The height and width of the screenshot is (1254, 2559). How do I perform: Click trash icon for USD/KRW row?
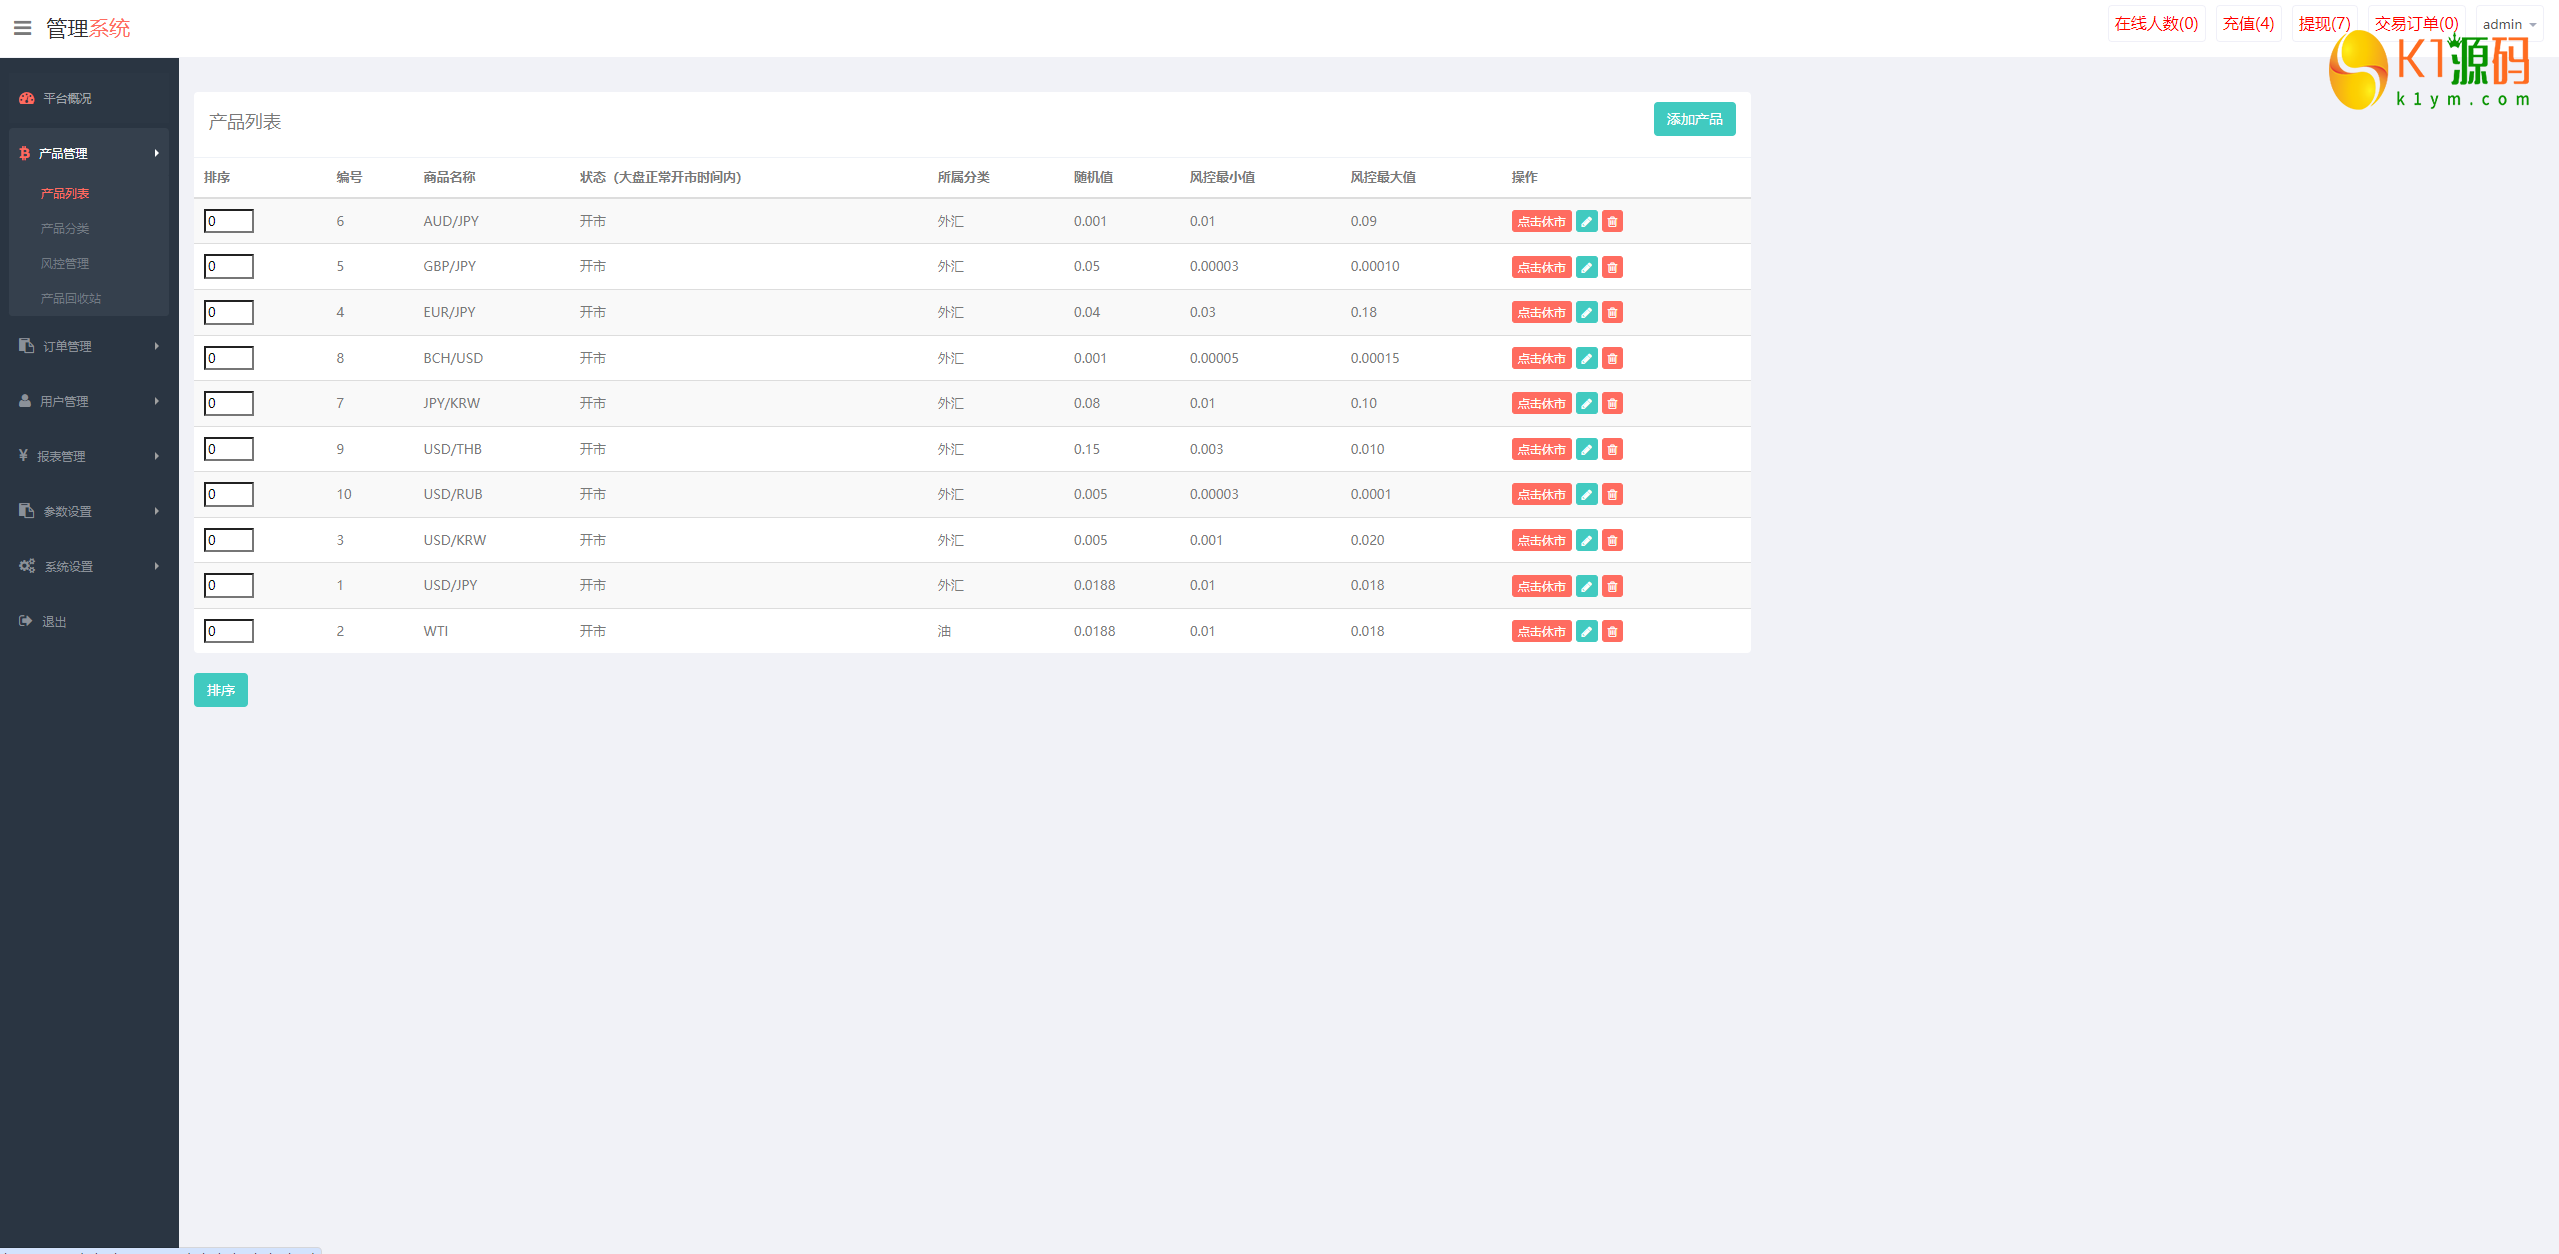pyautogui.click(x=1612, y=540)
